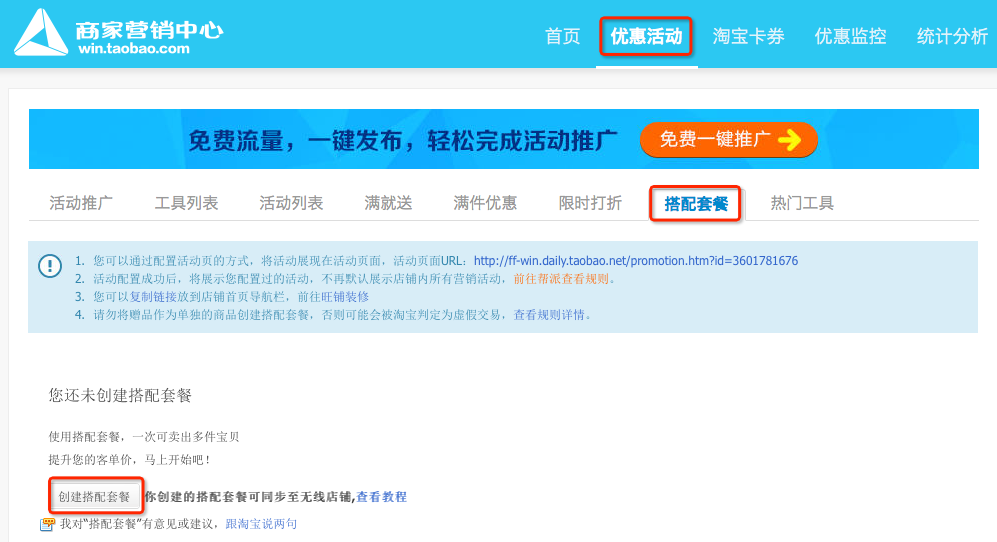Open the 活动列表 tab

point(291,203)
